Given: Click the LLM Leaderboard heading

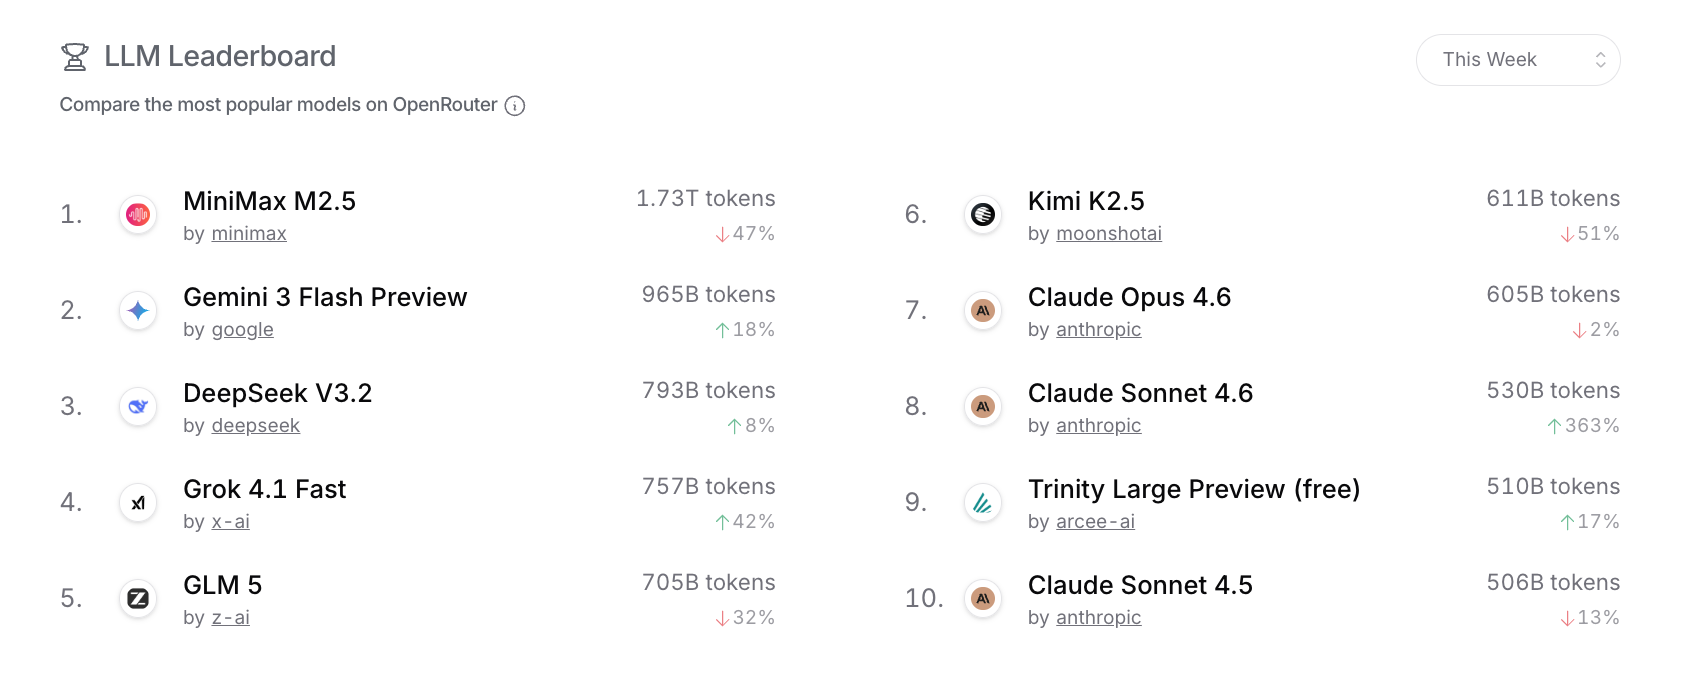Looking at the screenshot, I should pos(219,56).
